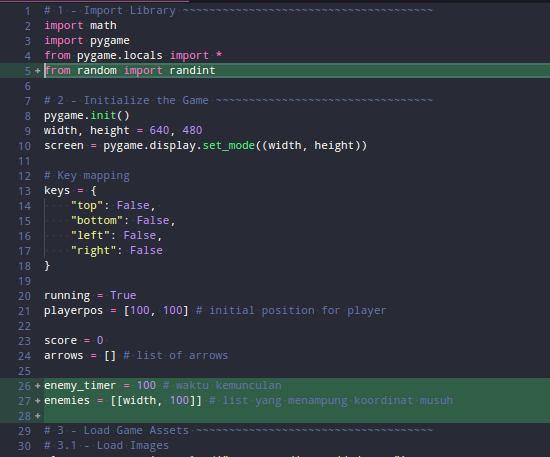550x457 pixels.
Task: Click the '# Key mapping' comment
Action: (x=87, y=176)
